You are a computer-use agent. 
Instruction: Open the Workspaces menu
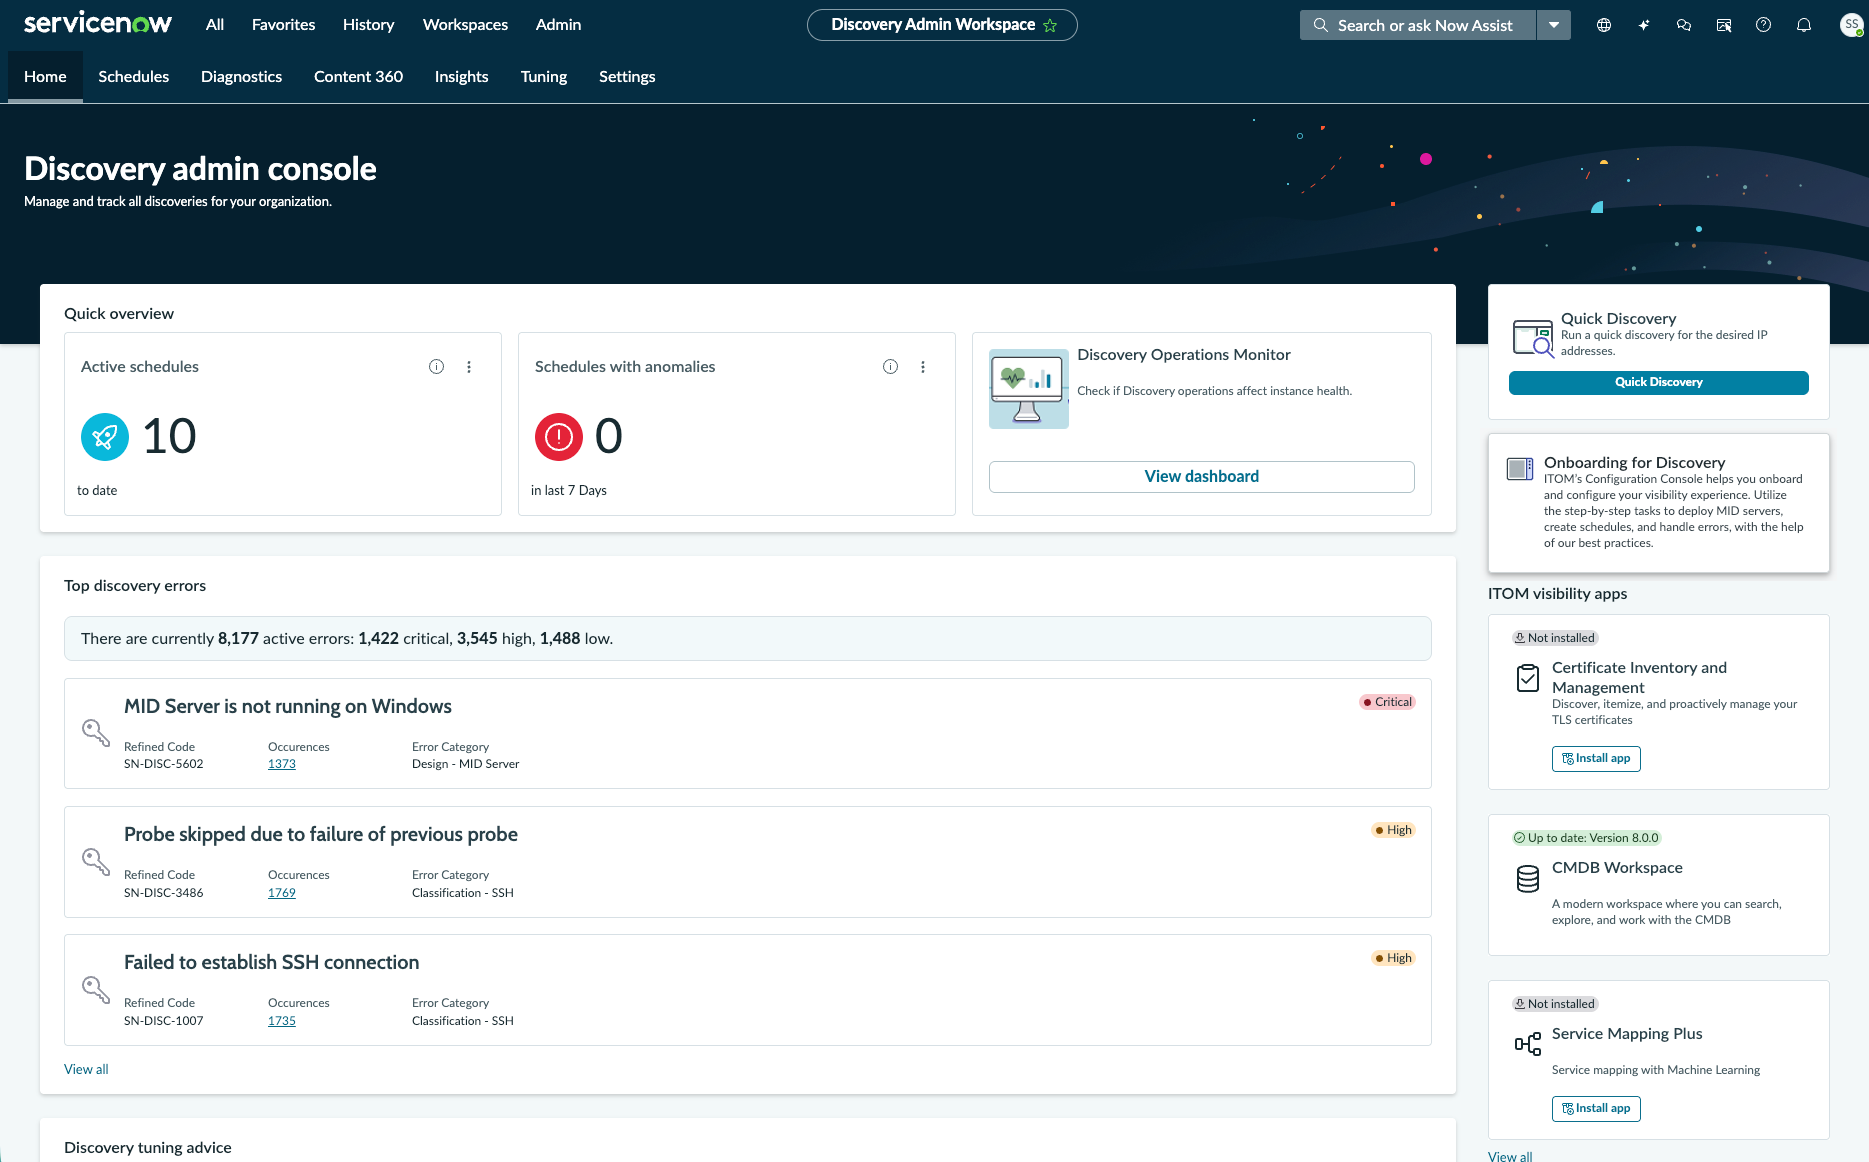pos(465,25)
